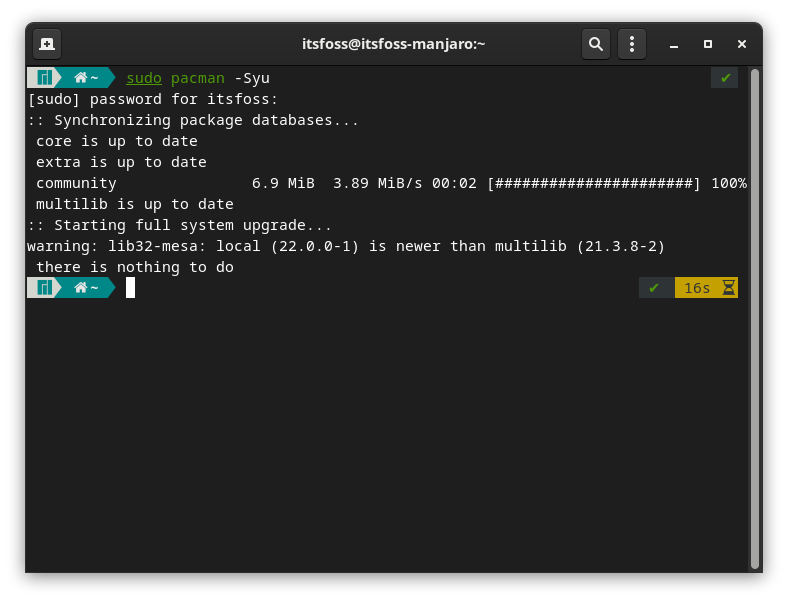Click the vertical scrollbar of the terminal
The height and width of the screenshot is (601, 788).
[x=755, y=300]
